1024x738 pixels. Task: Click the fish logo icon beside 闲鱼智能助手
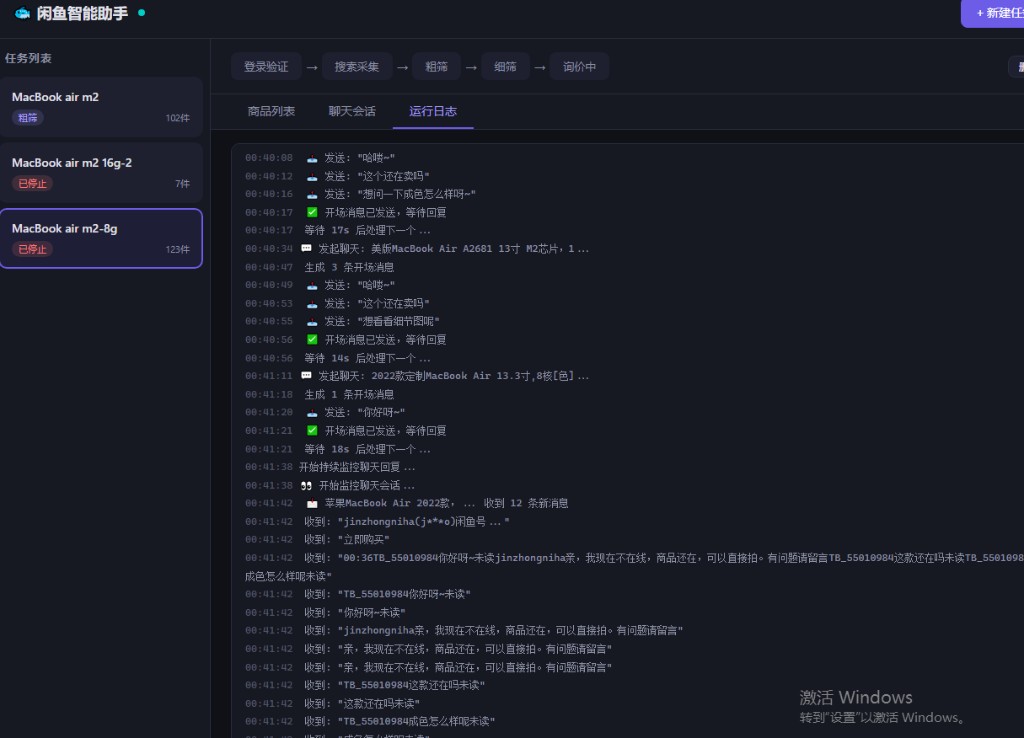coord(22,13)
